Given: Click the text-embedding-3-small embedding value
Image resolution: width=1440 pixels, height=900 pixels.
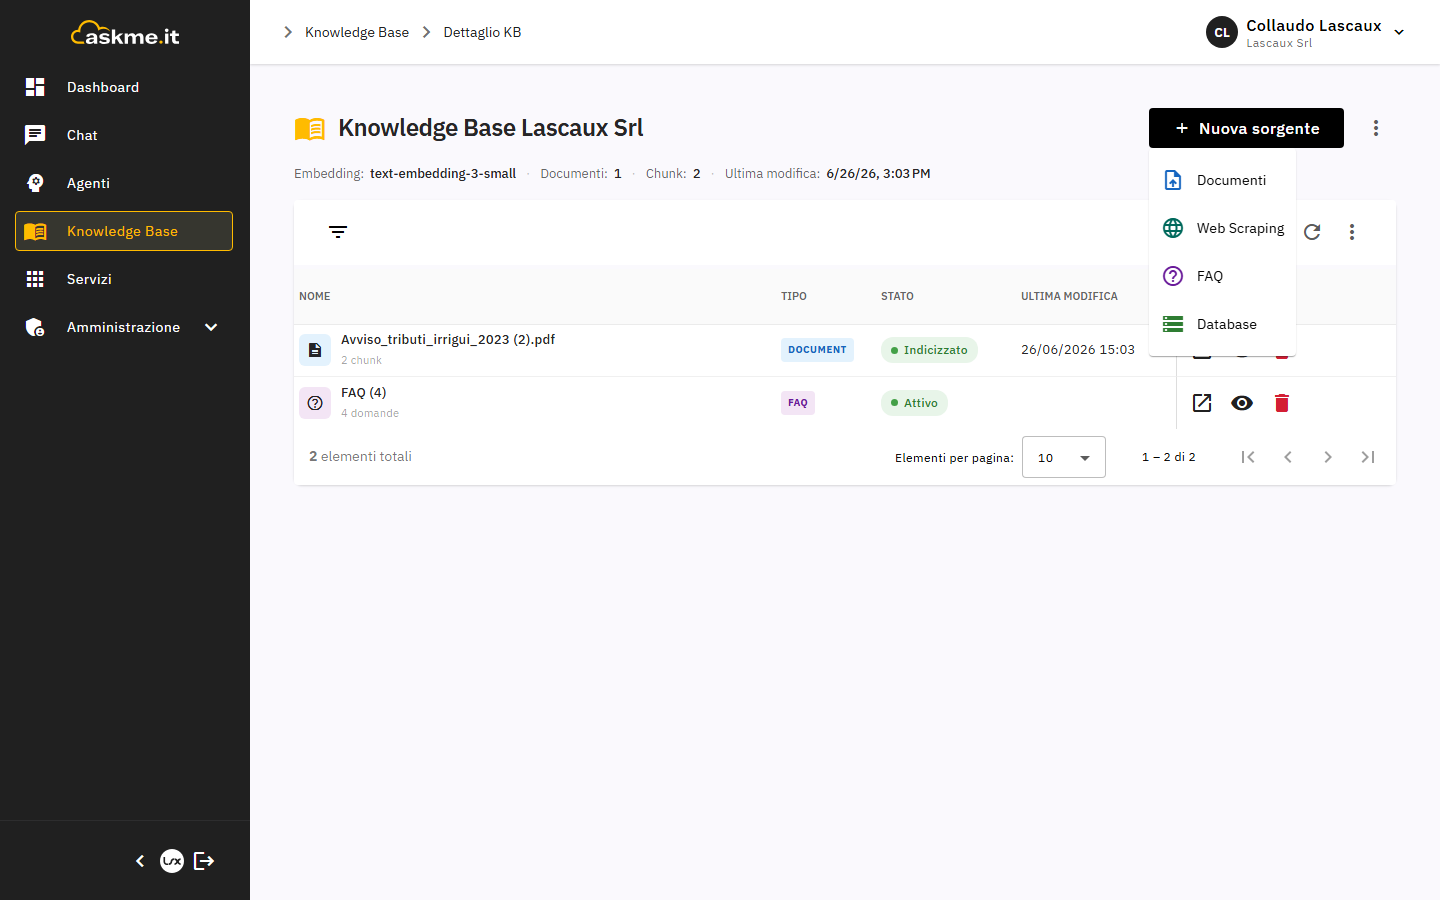Looking at the screenshot, I should point(443,173).
